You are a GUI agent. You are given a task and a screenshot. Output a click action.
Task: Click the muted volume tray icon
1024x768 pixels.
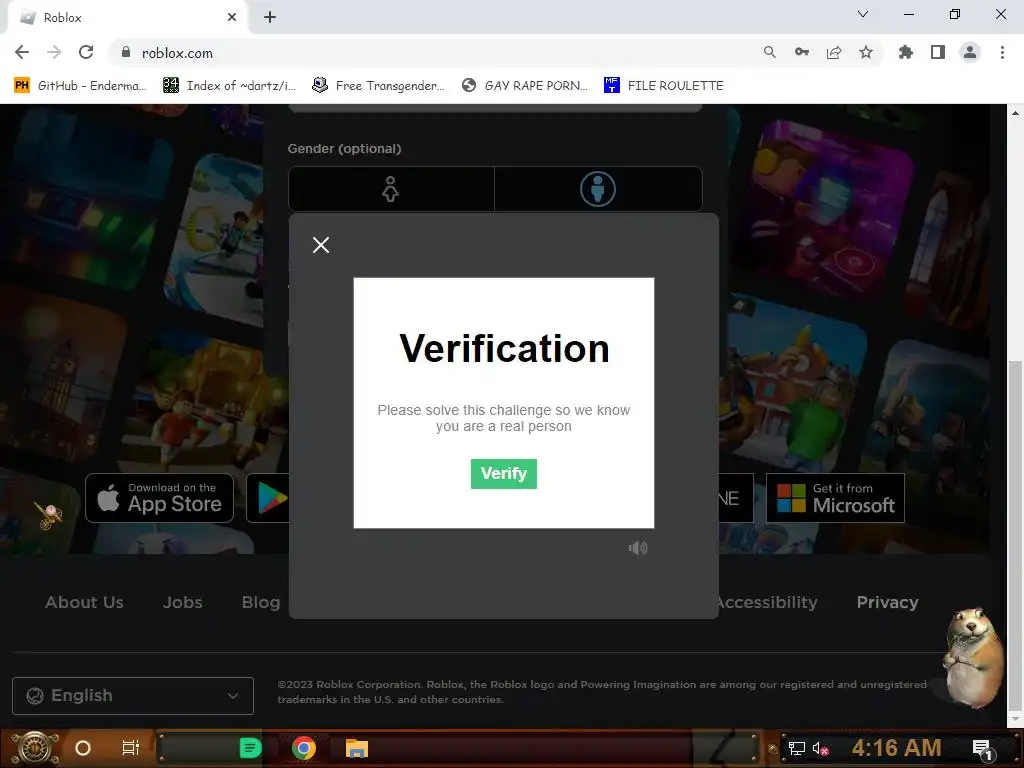(x=820, y=748)
